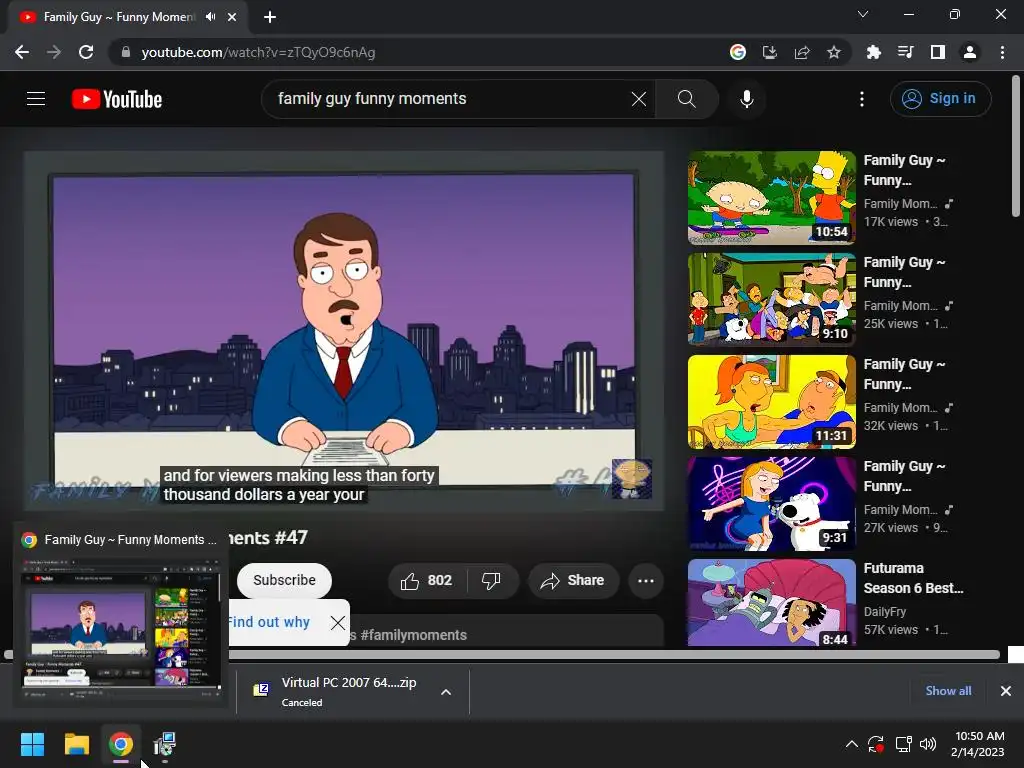1024x768 pixels.
Task: Search by voice with microphone icon
Action: click(x=746, y=99)
